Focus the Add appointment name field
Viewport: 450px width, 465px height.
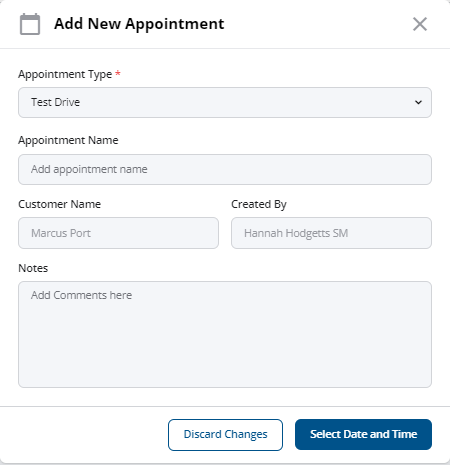tap(225, 169)
